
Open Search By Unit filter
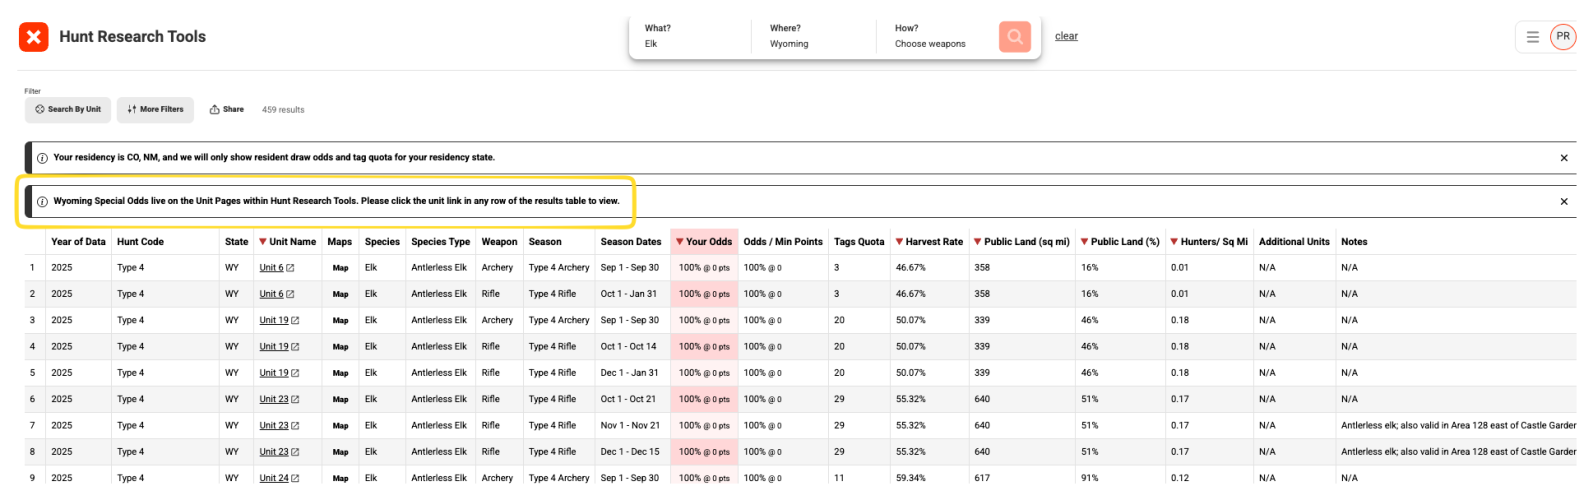(68, 110)
